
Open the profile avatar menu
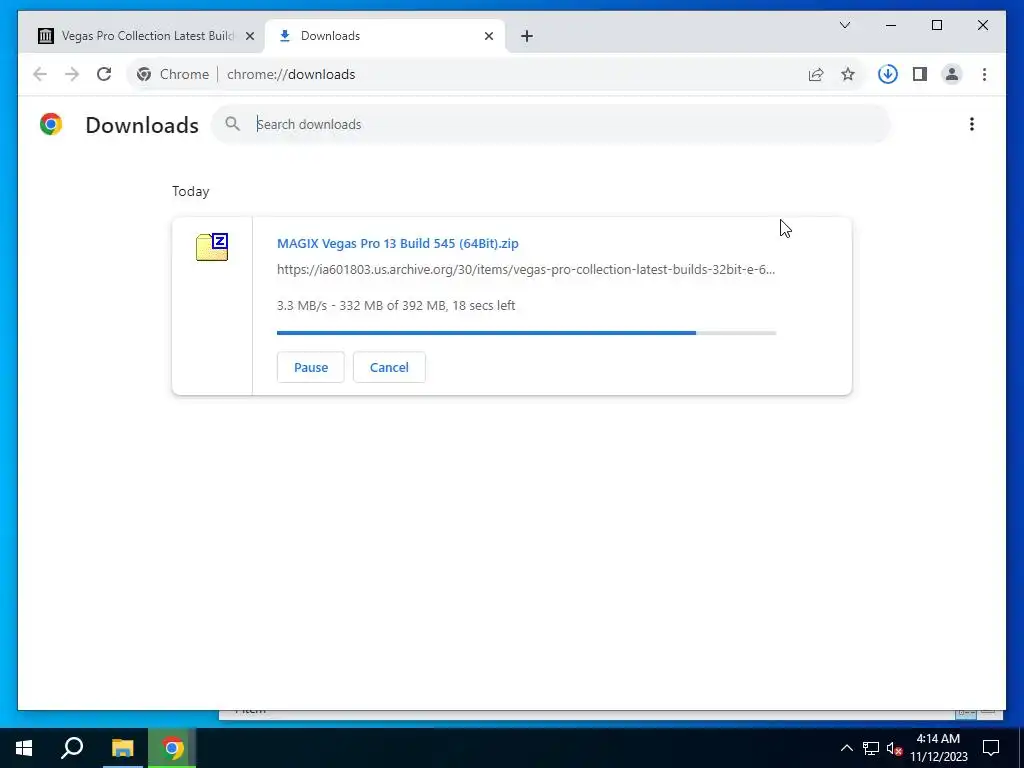click(952, 74)
